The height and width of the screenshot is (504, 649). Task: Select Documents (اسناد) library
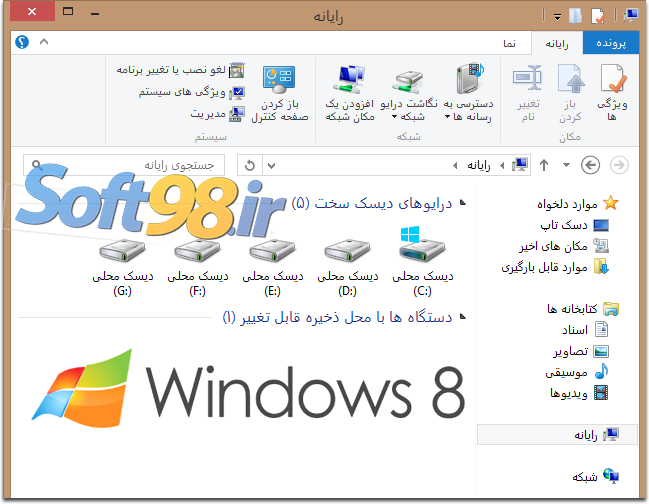click(585, 330)
